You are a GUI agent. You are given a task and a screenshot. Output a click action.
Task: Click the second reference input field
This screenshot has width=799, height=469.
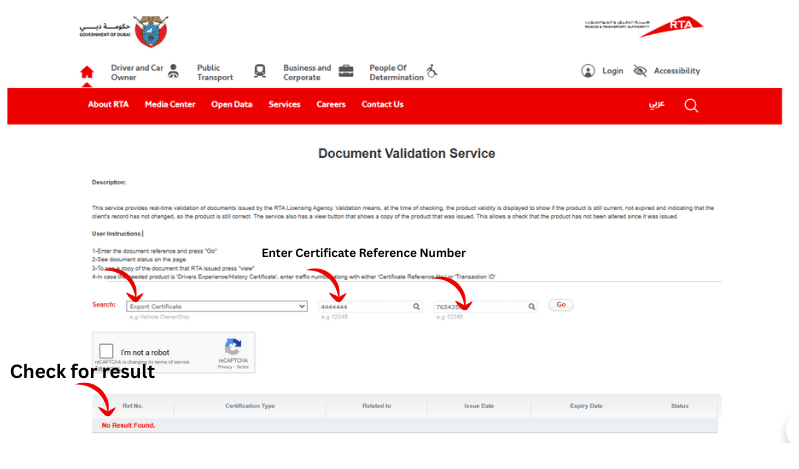pyautogui.click(x=486, y=306)
